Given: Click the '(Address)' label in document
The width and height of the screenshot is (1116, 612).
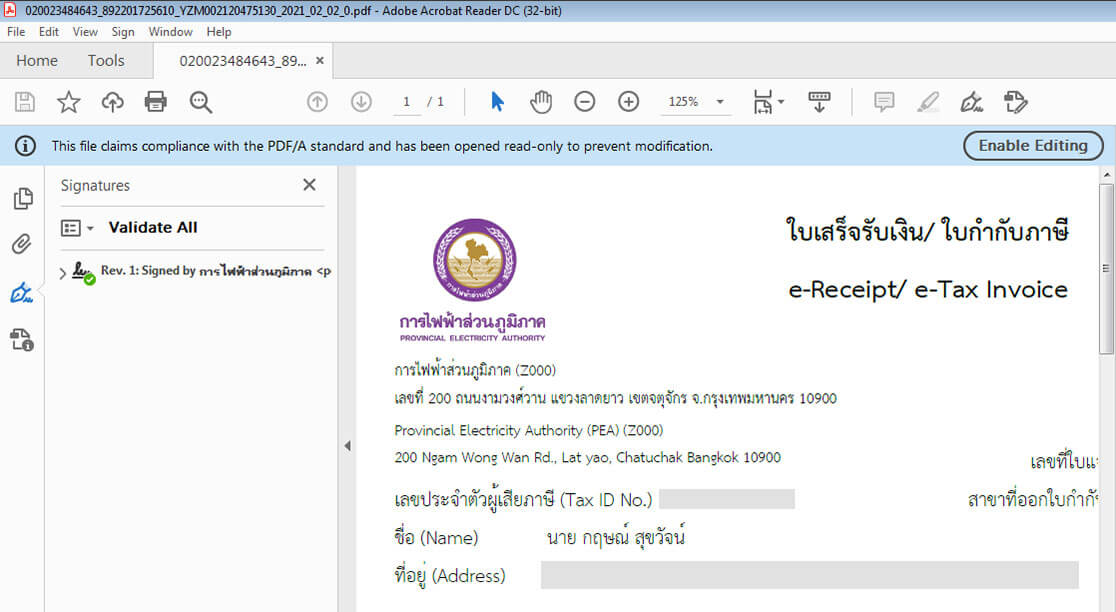Looking at the screenshot, I should tap(468, 576).
